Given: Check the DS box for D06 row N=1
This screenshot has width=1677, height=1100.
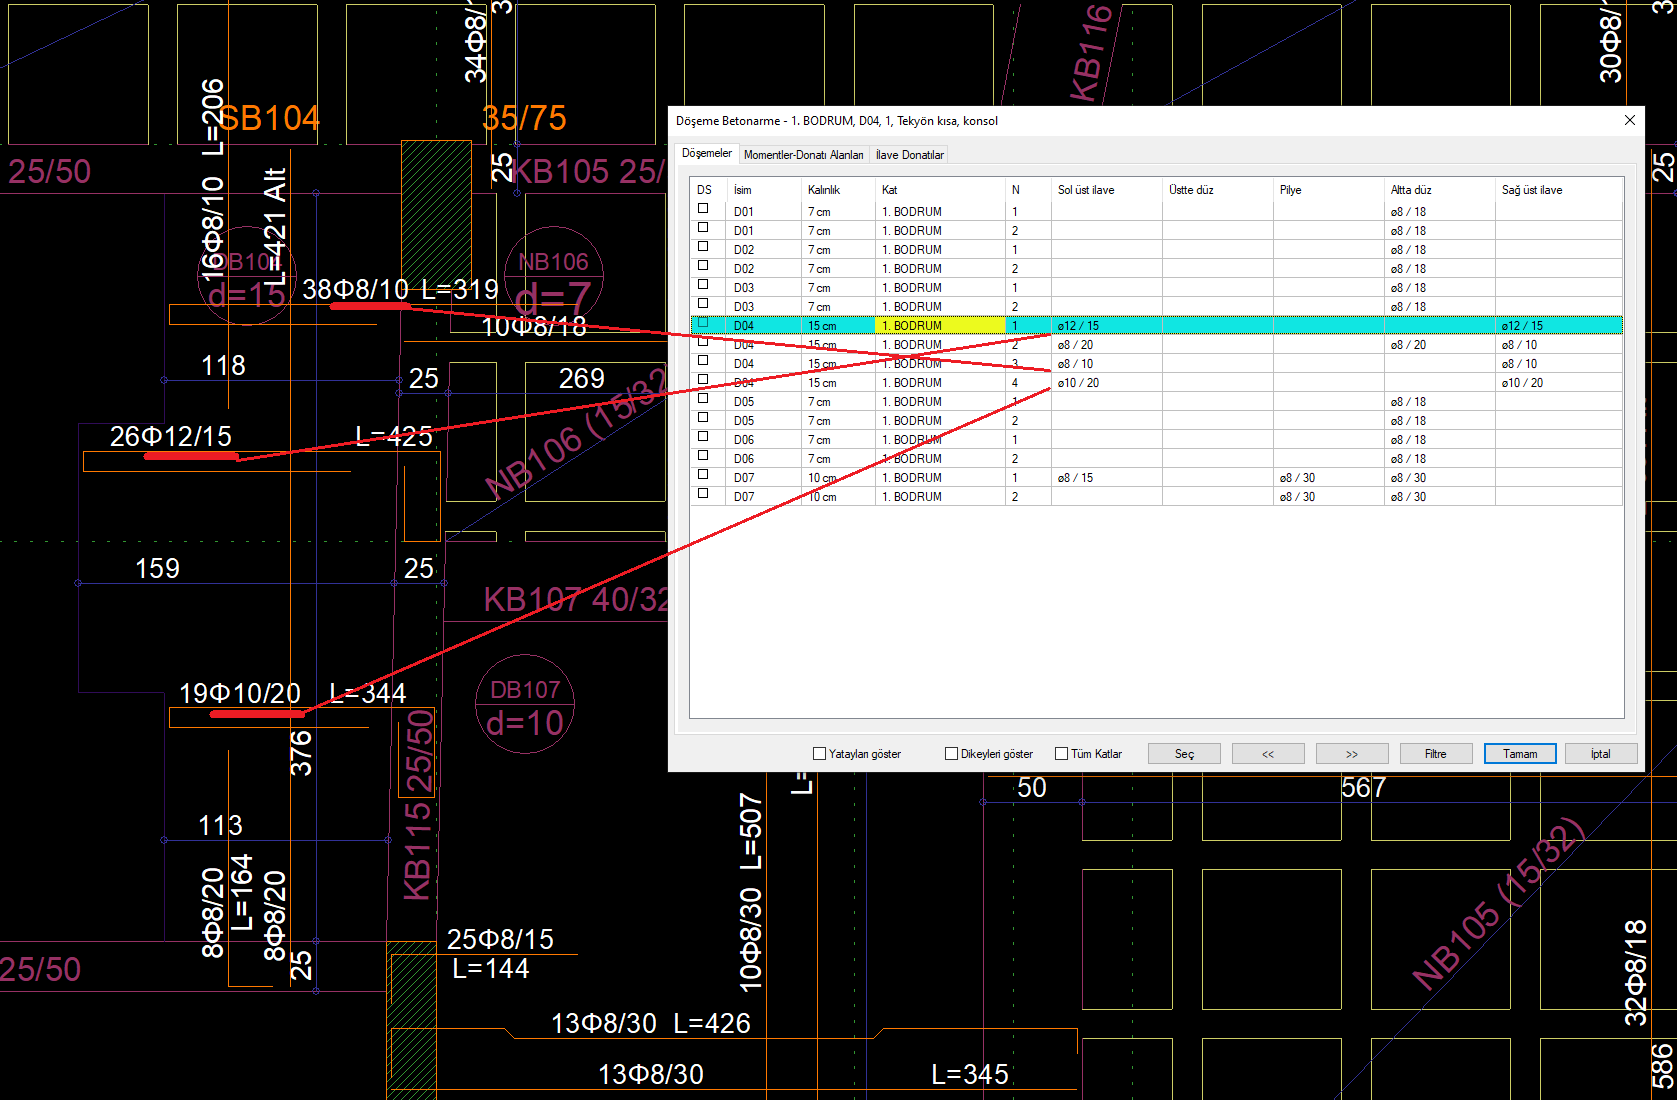Looking at the screenshot, I should tap(703, 437).
